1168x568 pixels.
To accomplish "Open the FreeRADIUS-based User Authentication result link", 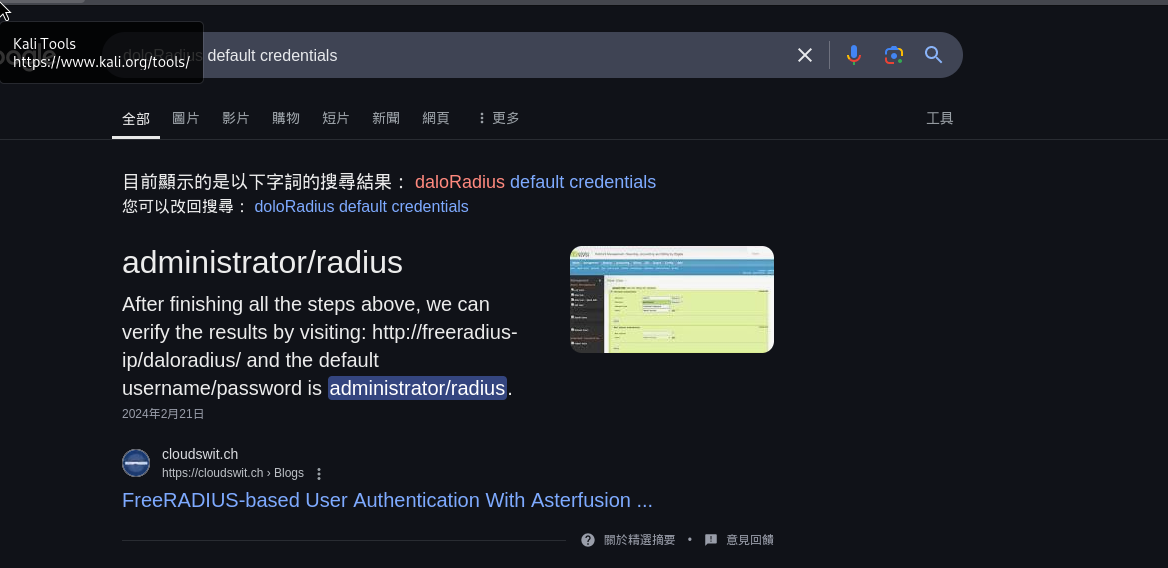I will tap(387, 500).
